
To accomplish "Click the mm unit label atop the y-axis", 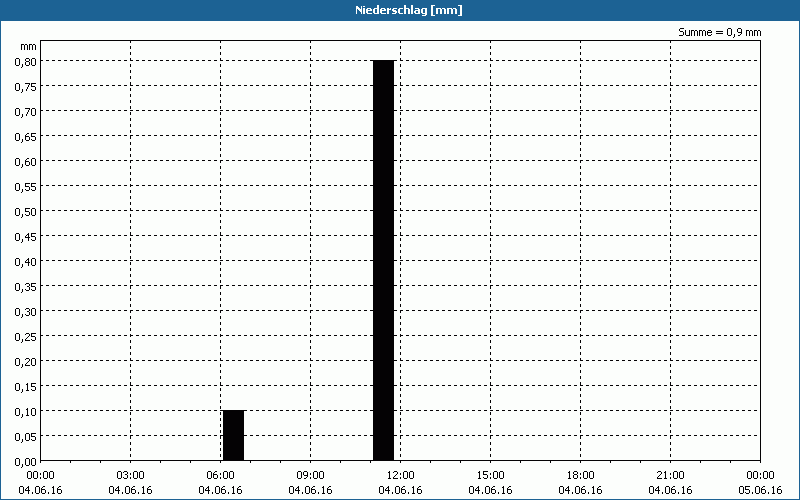I will coord(28,46).
